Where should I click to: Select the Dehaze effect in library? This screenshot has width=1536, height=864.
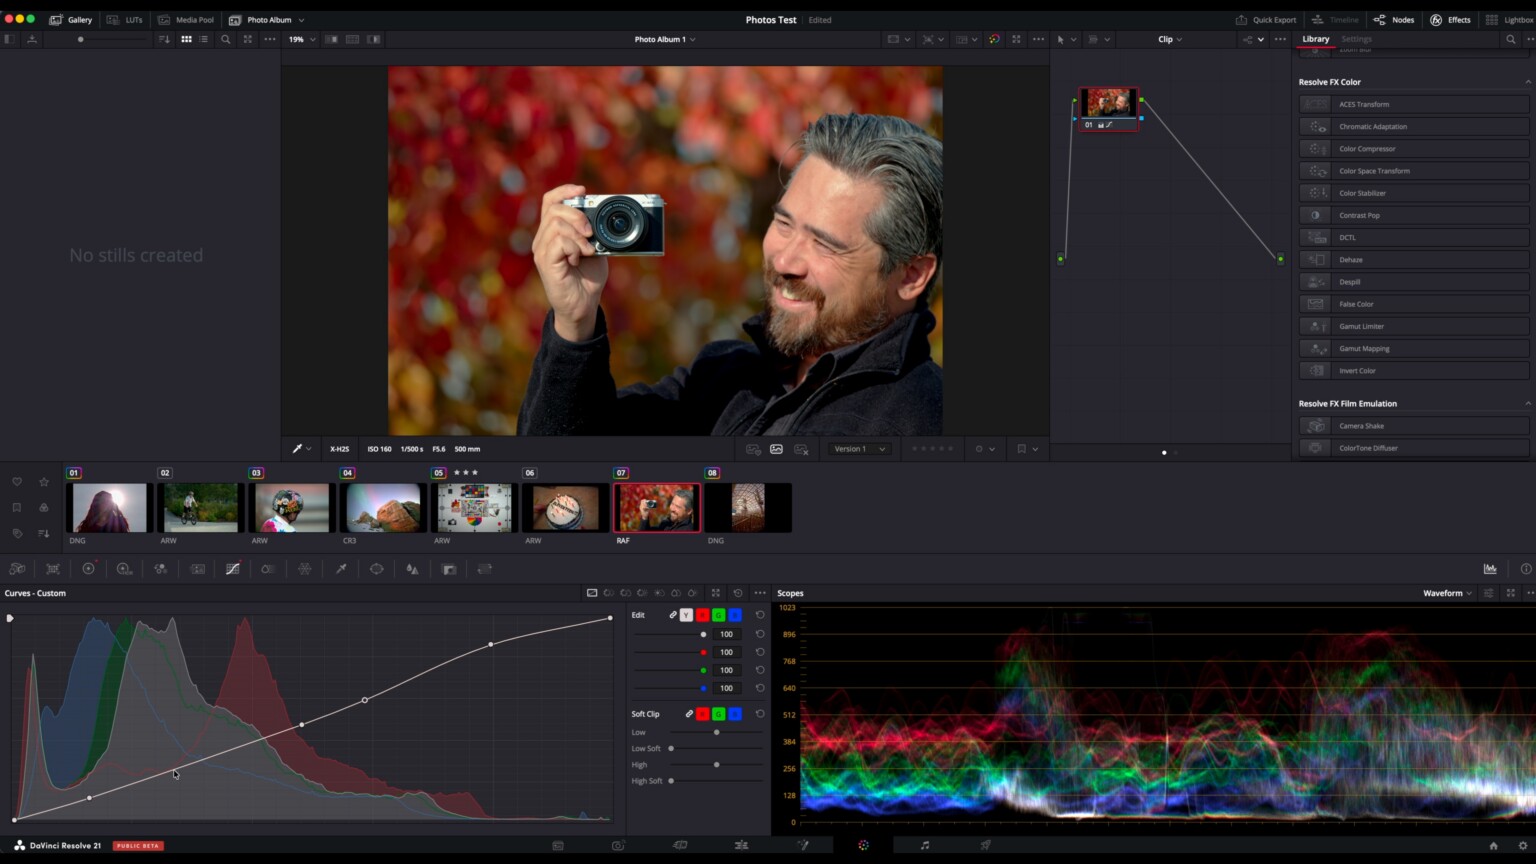coord(1414,260)
